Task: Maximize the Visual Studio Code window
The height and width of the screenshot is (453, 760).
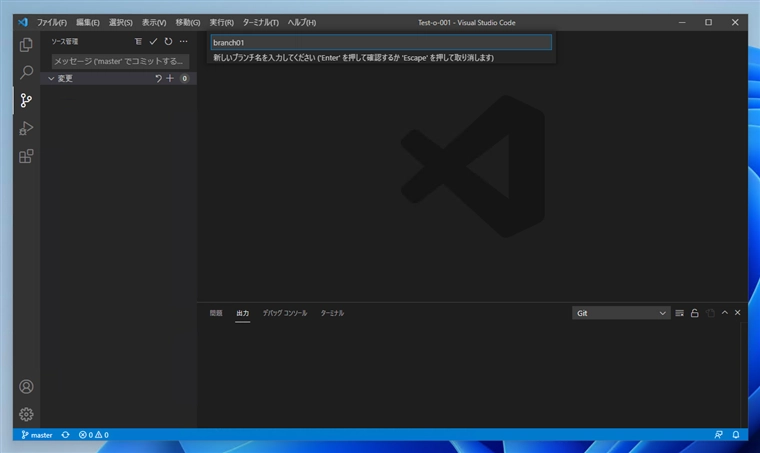Action: pos(709,22)
